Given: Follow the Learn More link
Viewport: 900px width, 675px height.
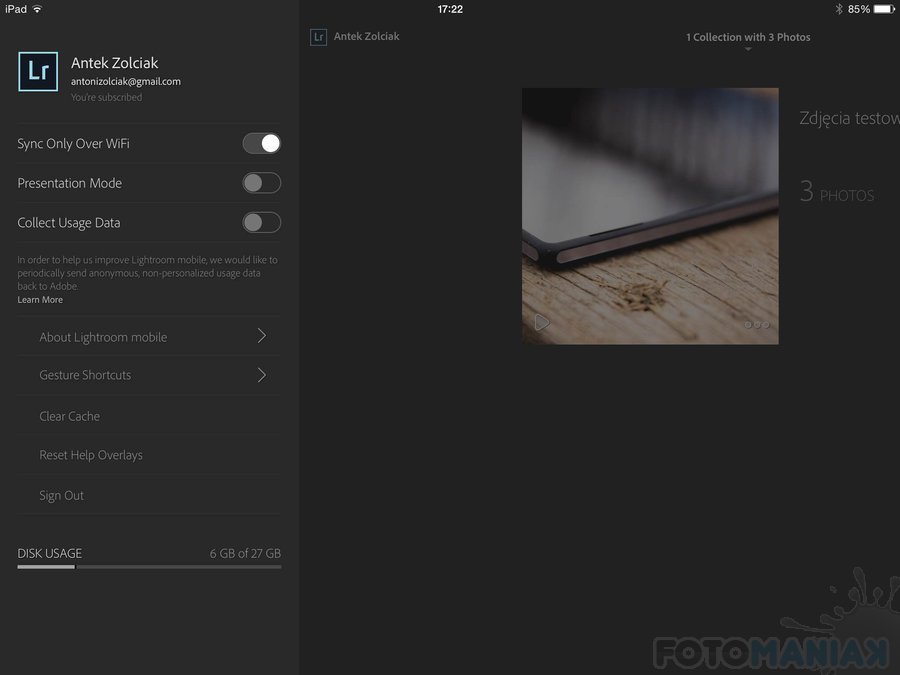Looking at the screenshot, I should click(40, 300).
